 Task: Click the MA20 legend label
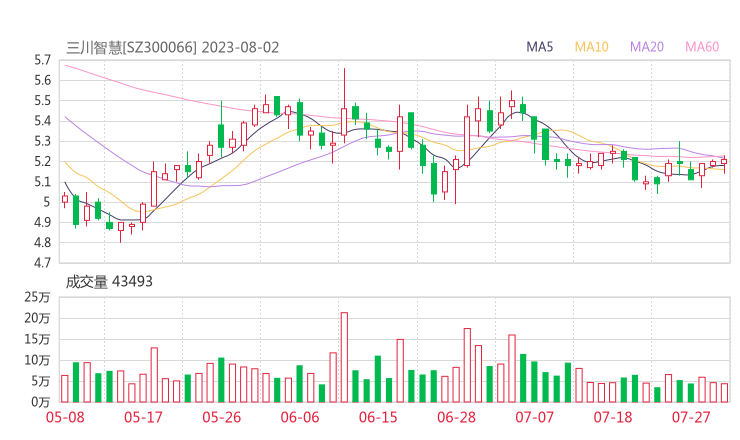(647, 47)
